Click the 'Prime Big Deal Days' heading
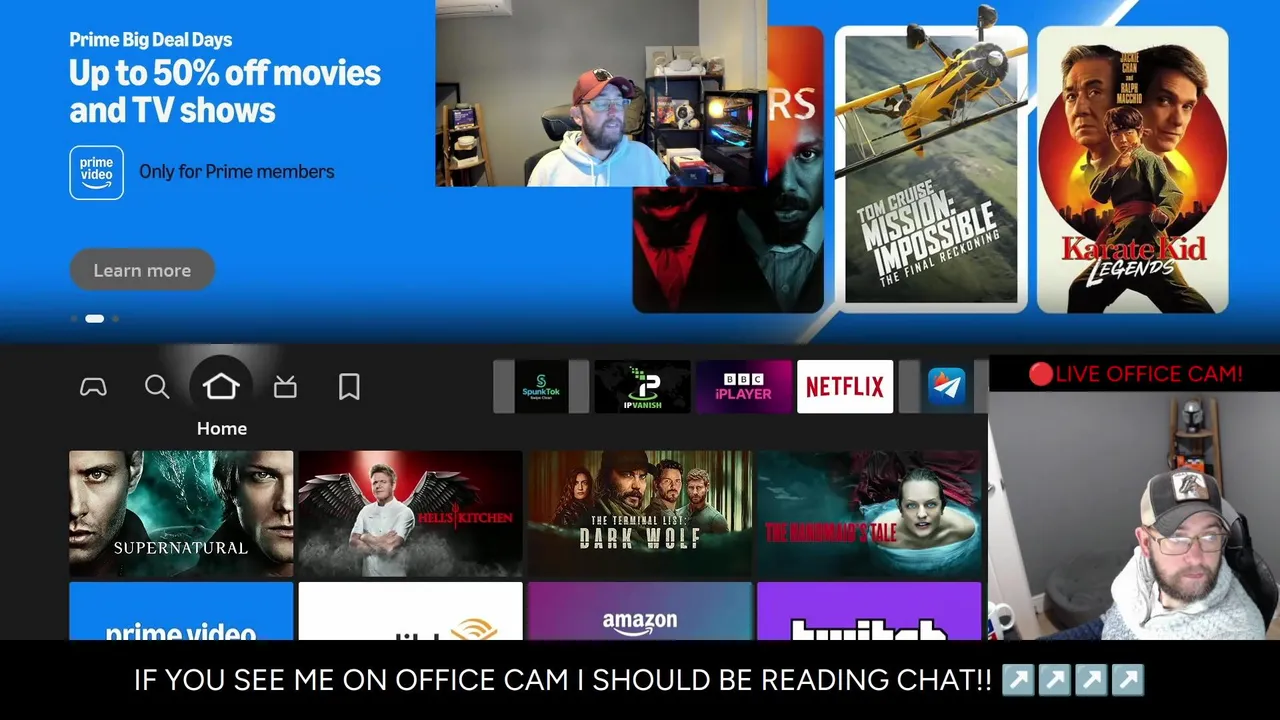This screenshot has width=1280, height=720. point(150,40)
